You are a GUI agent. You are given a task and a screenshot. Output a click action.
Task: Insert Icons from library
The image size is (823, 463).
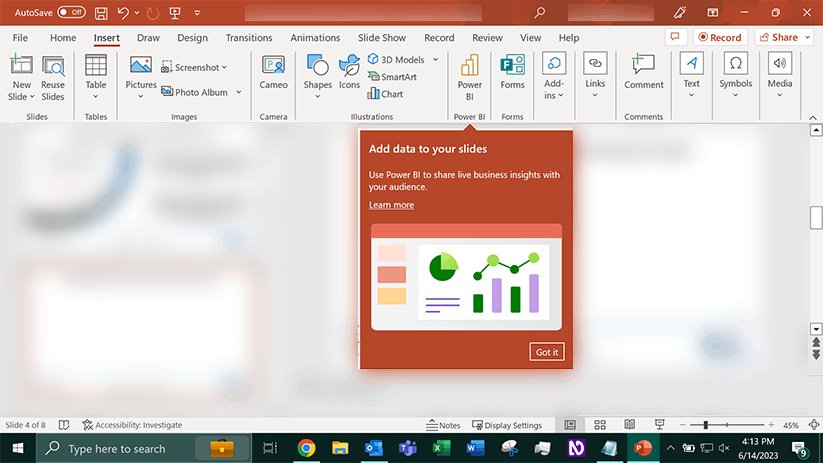coord(350,72)
